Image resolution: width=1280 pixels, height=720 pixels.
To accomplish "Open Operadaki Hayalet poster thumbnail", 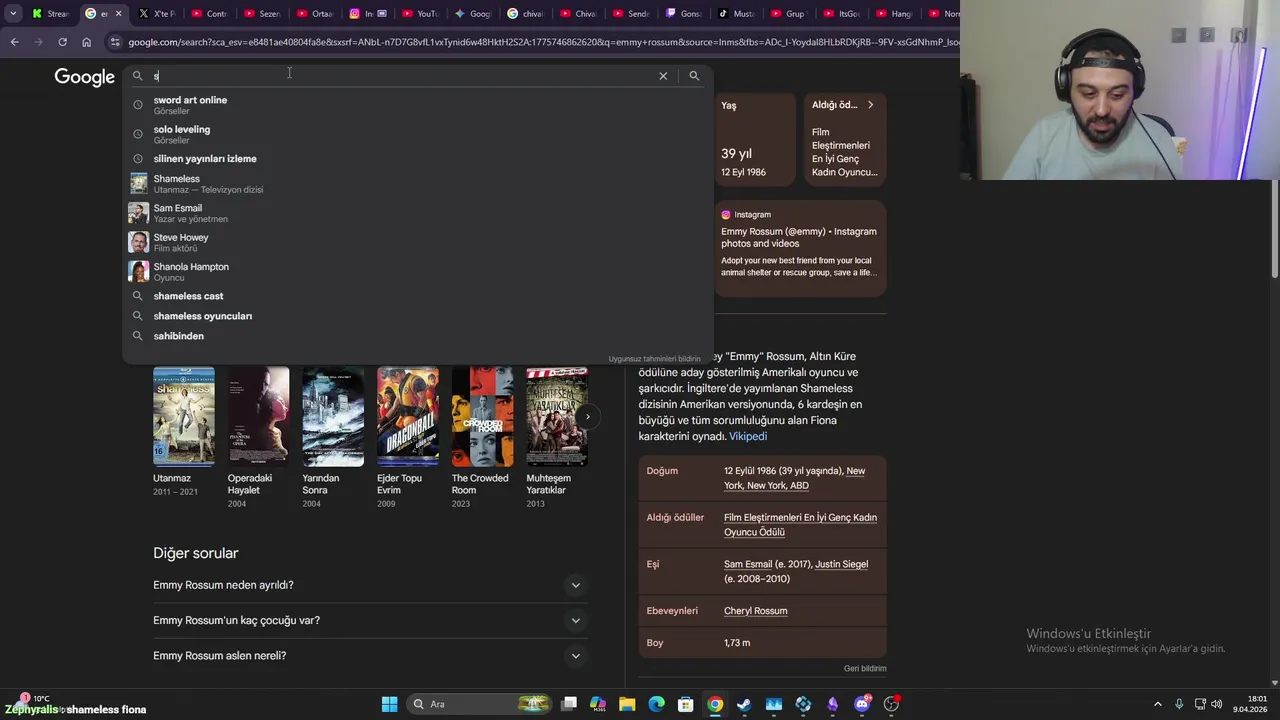I will [x=258, y=416].
